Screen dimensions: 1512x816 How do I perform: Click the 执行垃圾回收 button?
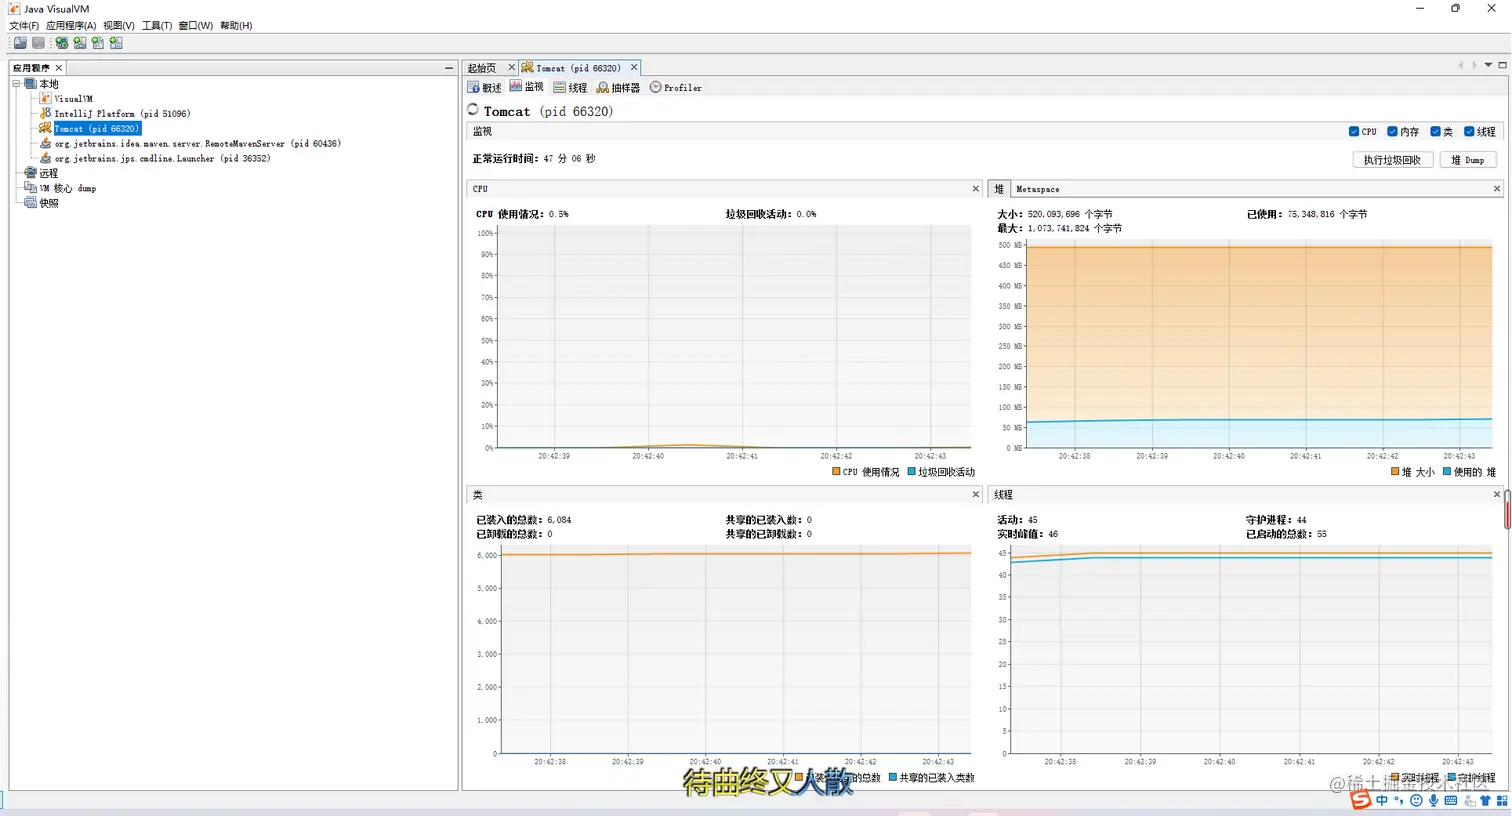point(1392,160)
